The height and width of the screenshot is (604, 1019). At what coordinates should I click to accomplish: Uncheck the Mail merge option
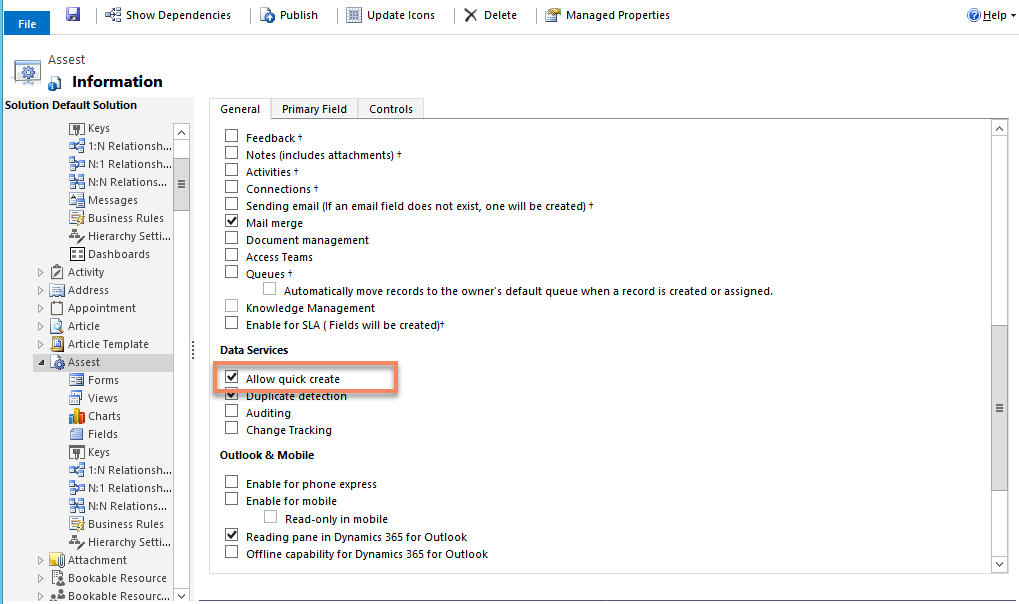pos(232,222)
